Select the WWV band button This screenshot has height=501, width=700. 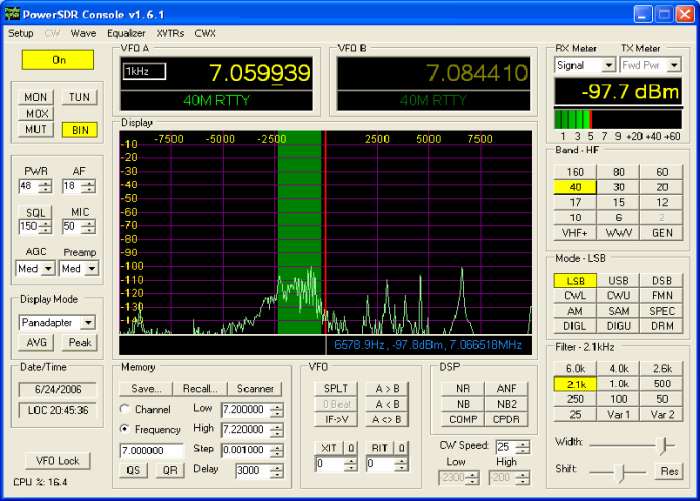618,233
